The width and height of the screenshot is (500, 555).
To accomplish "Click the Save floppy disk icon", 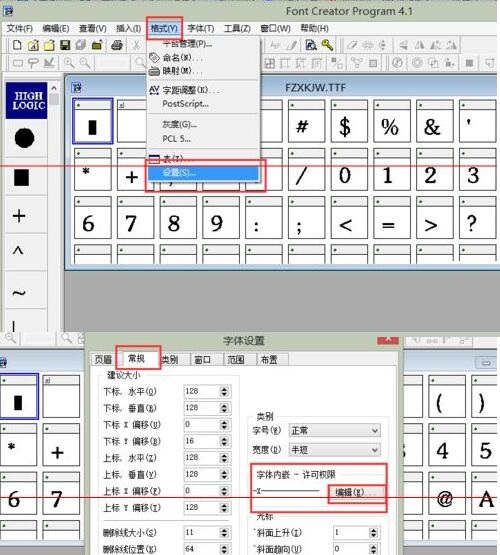I will [65, 45].
